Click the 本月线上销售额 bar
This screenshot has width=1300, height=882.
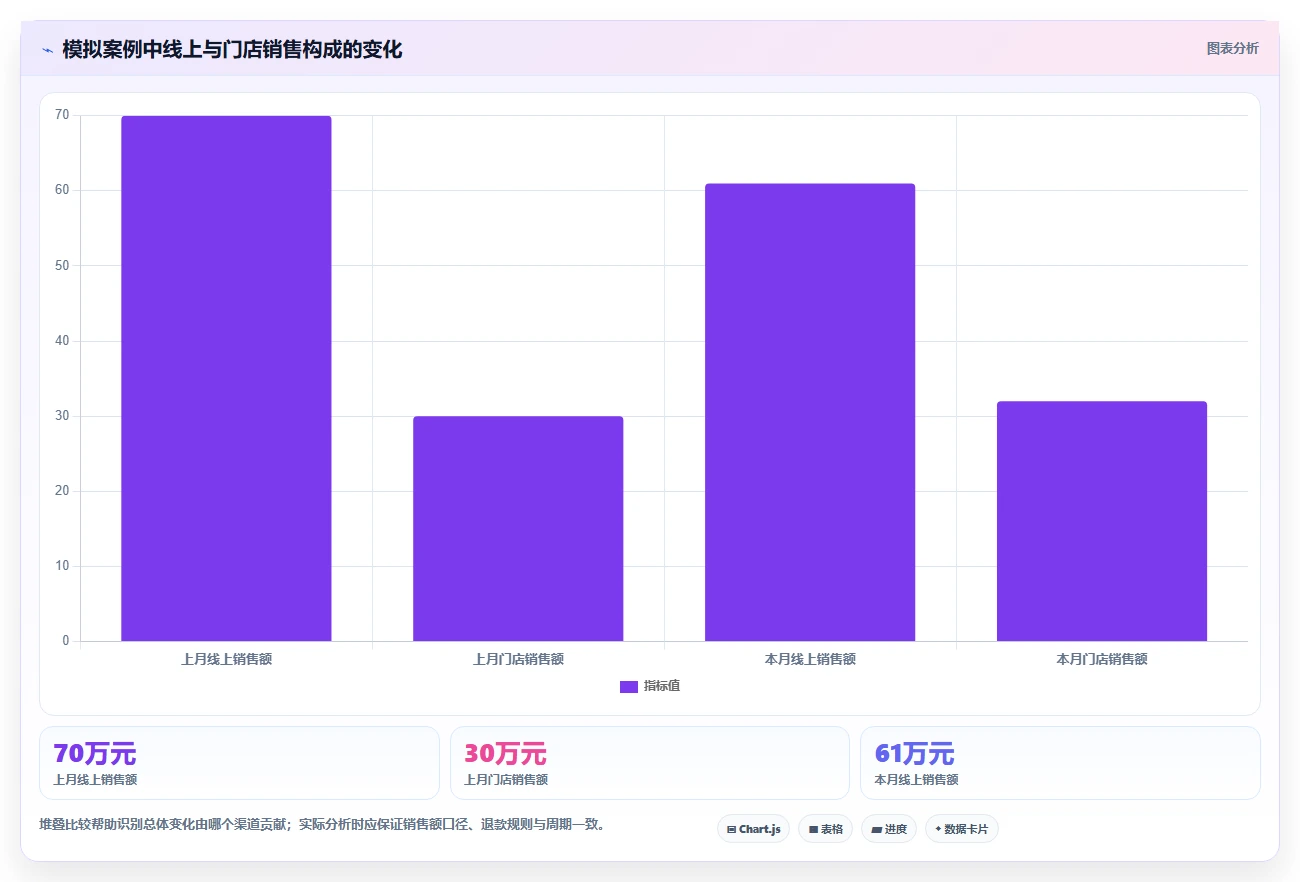(x=810, y=412)
